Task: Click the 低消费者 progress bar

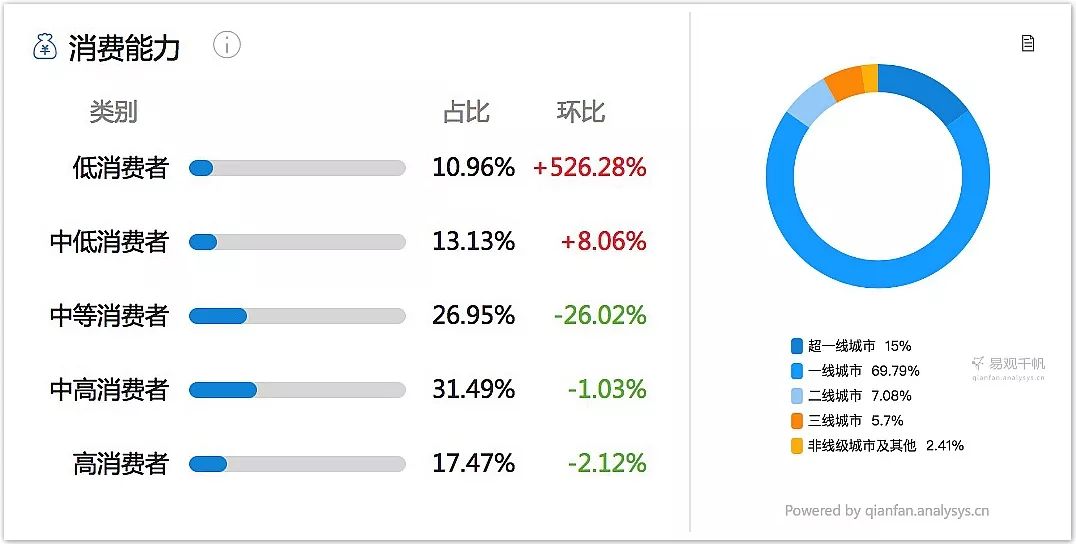Action: (297, 168)
